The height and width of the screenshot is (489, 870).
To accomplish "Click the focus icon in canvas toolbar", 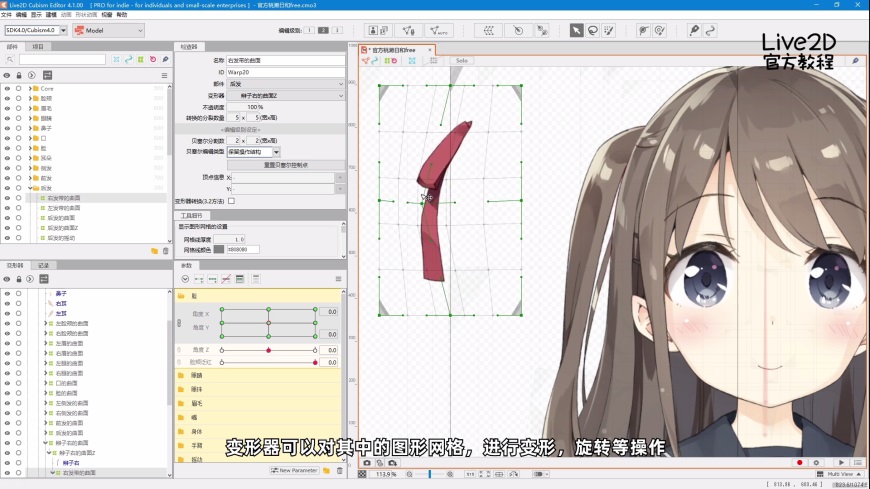I will click(x=412, y=61).
